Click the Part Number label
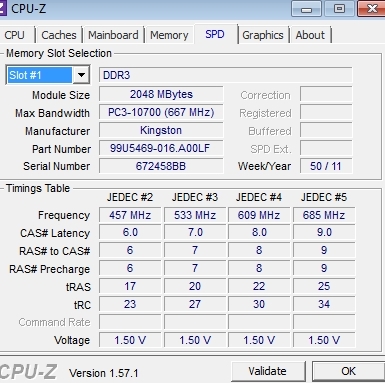The height and width of the screenshot is (383, 385). pos(61,149)
